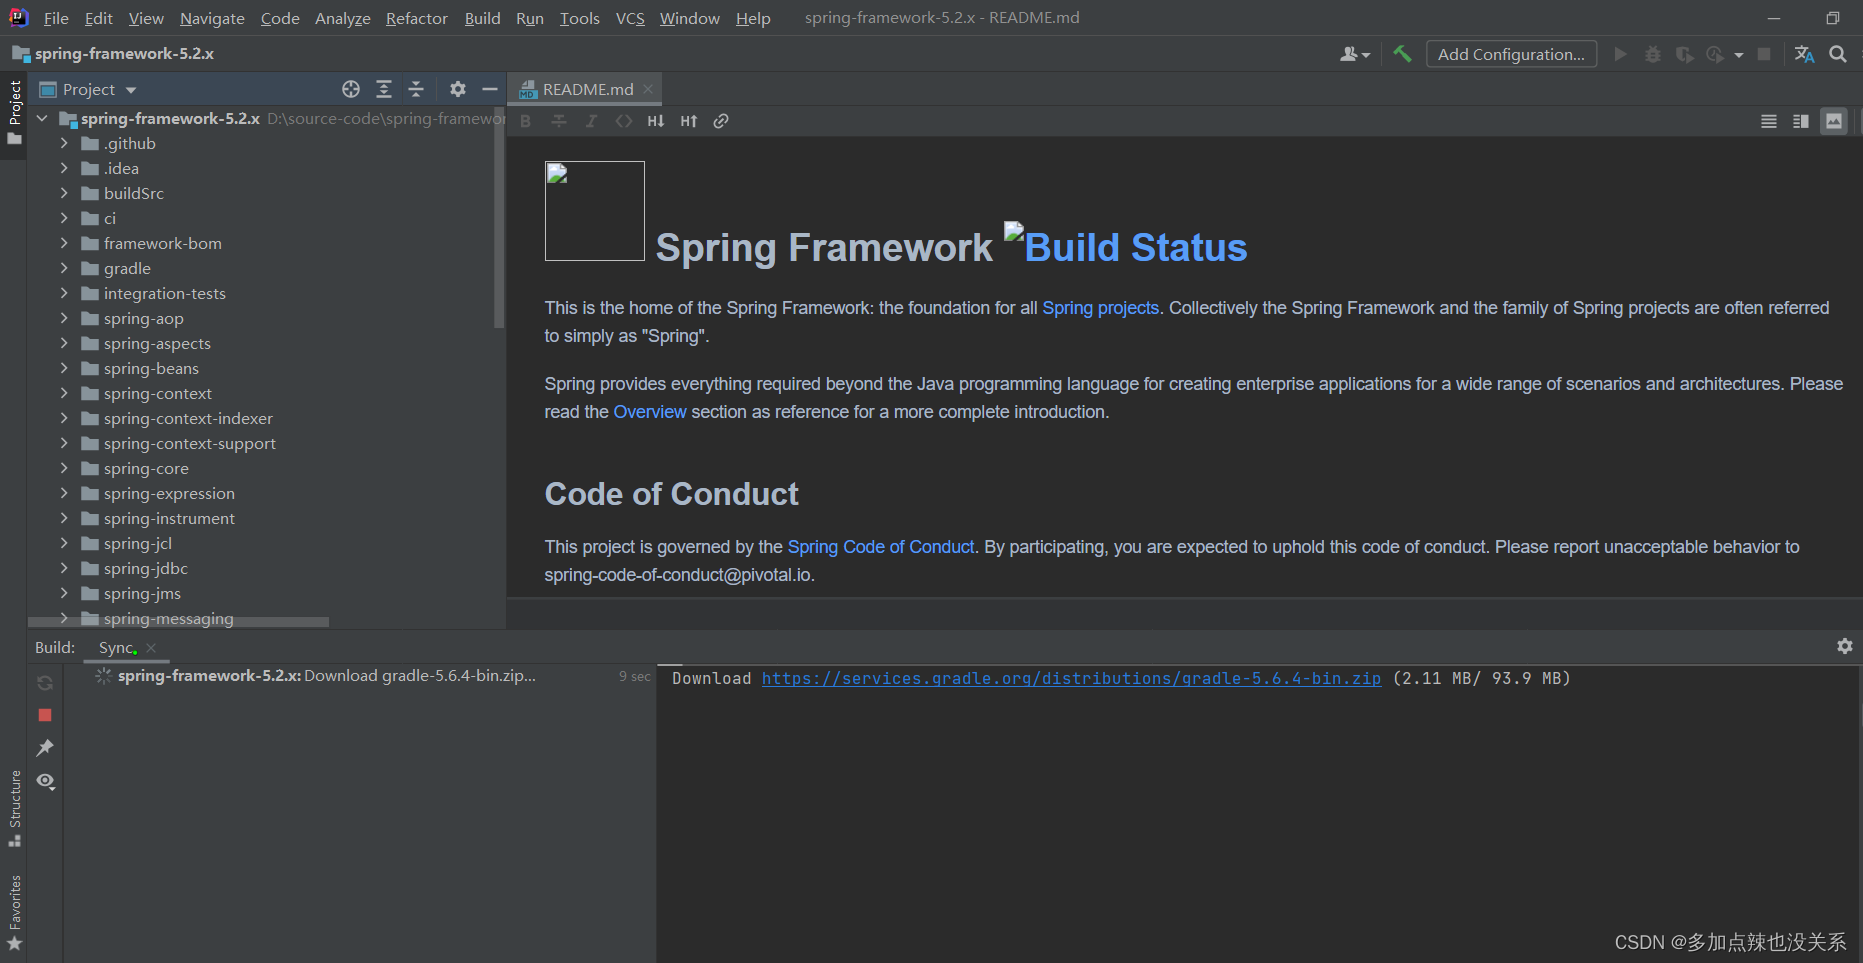Screen dimensions: 1863x963
Task: Insert link via Markdown toolbar icon
Action: (x=721, y=121)
